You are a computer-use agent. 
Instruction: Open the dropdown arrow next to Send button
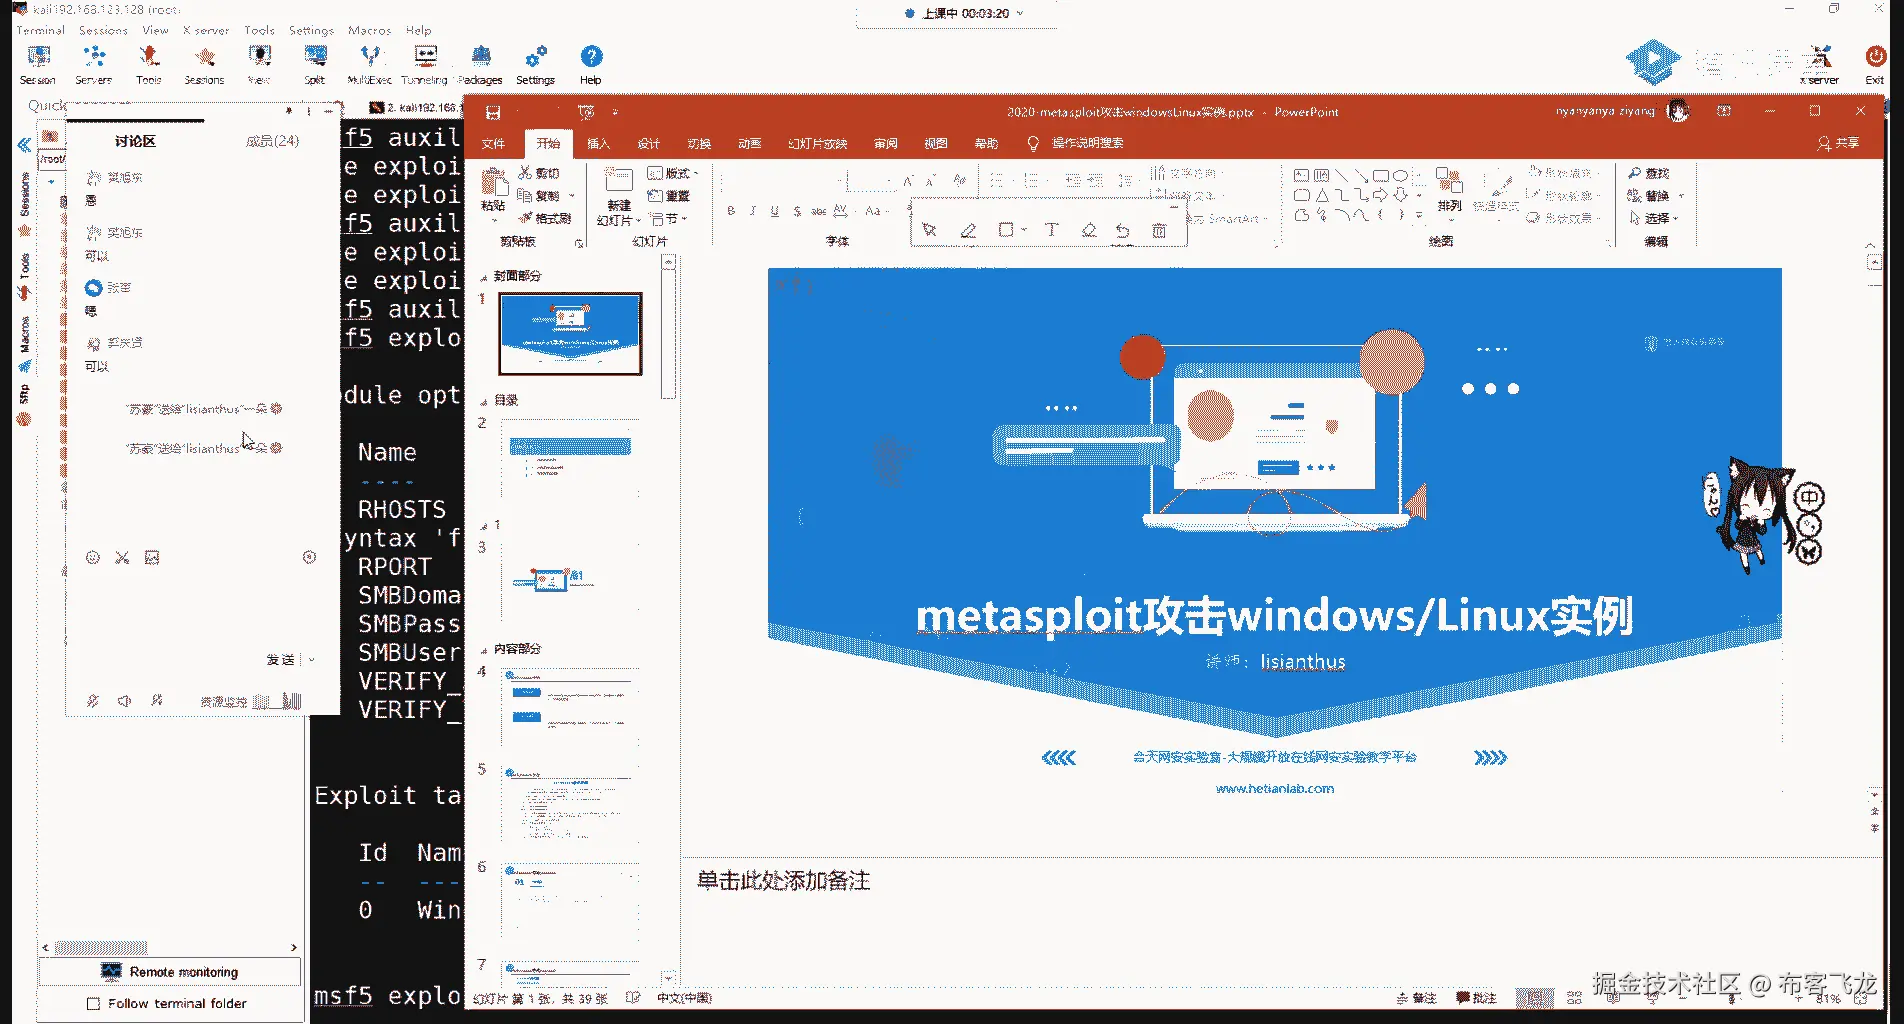[312, 660]
